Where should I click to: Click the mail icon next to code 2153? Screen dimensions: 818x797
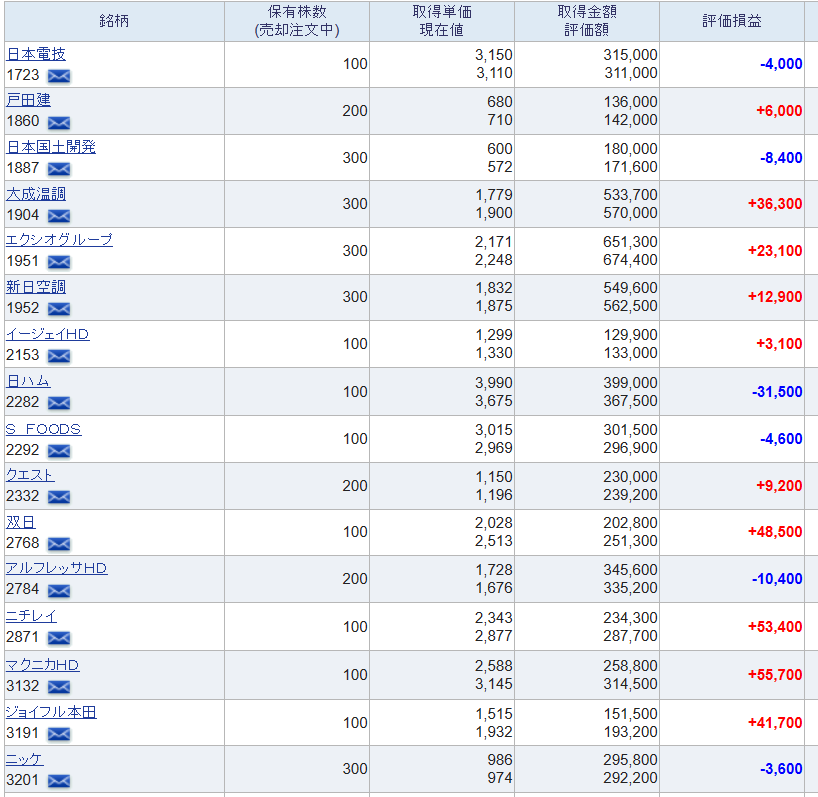(x=59, y=356)
